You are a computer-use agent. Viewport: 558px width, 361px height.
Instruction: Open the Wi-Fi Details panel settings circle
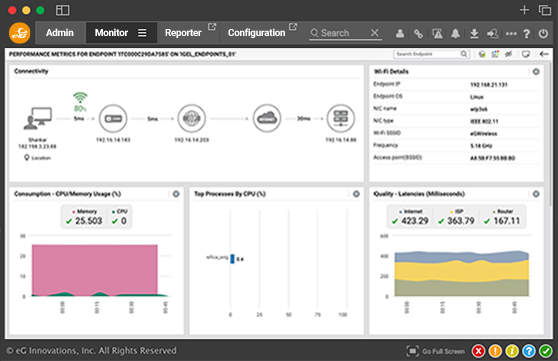(536, 72)
